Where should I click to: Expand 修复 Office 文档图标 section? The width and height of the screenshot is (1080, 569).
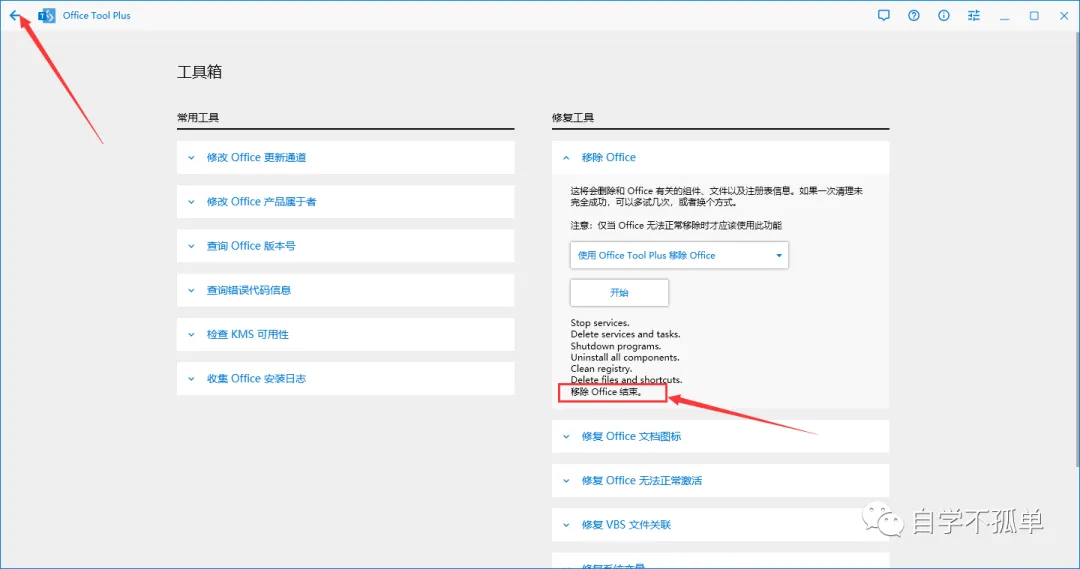coord(720,436)
